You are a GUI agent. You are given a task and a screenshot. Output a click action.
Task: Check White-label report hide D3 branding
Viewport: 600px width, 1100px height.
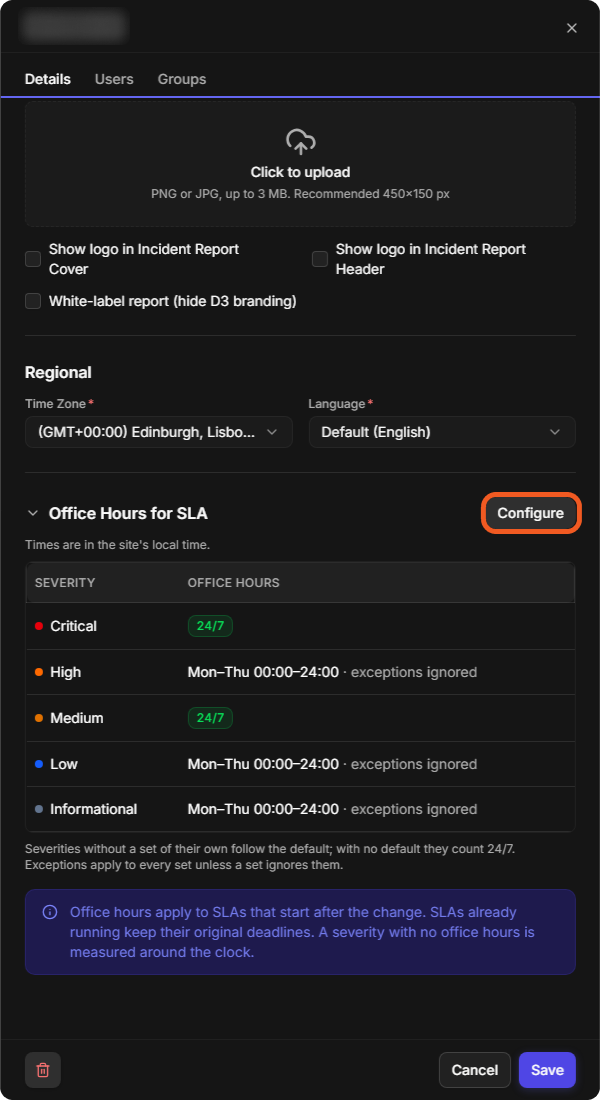(x=33, y=301)
